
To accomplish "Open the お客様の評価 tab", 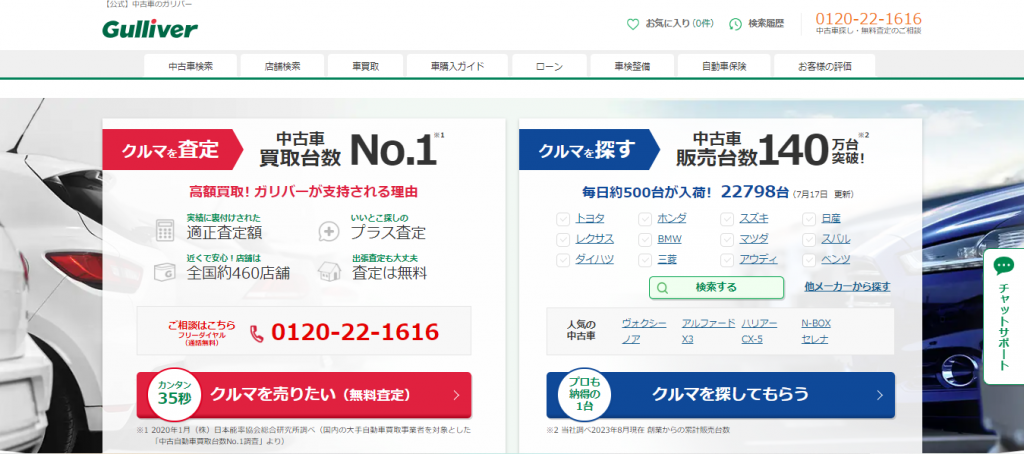I will pos(825,66).
